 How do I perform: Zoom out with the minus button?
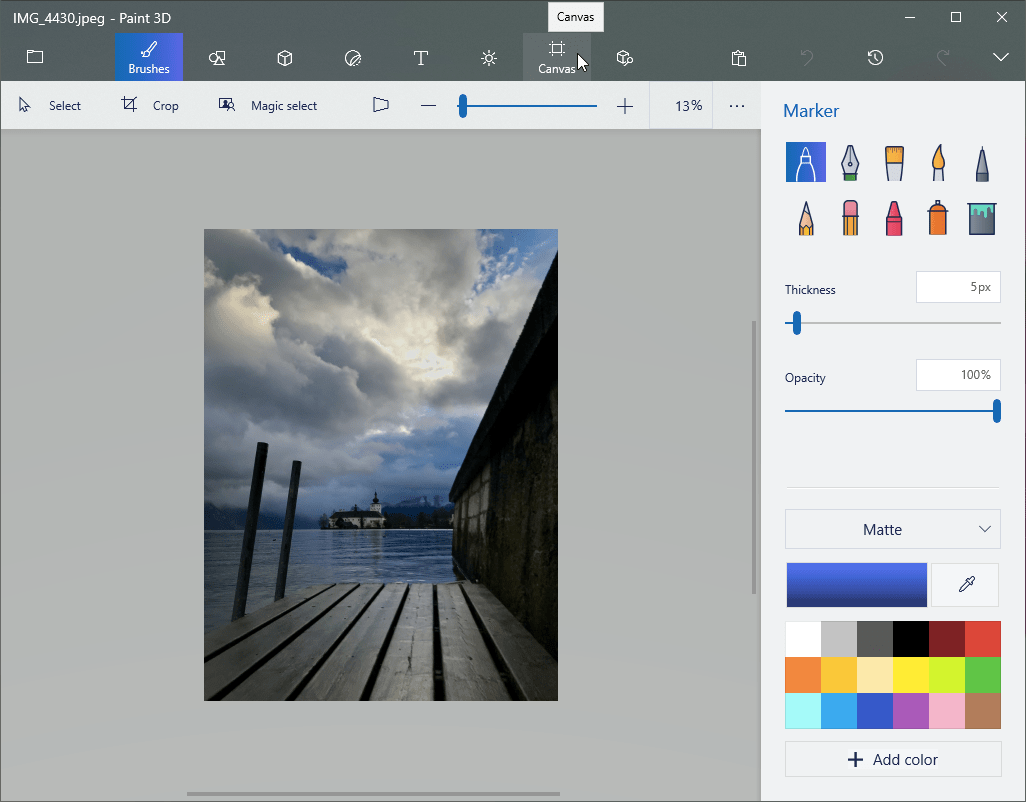pyautogui.click(x=429, y=105)
